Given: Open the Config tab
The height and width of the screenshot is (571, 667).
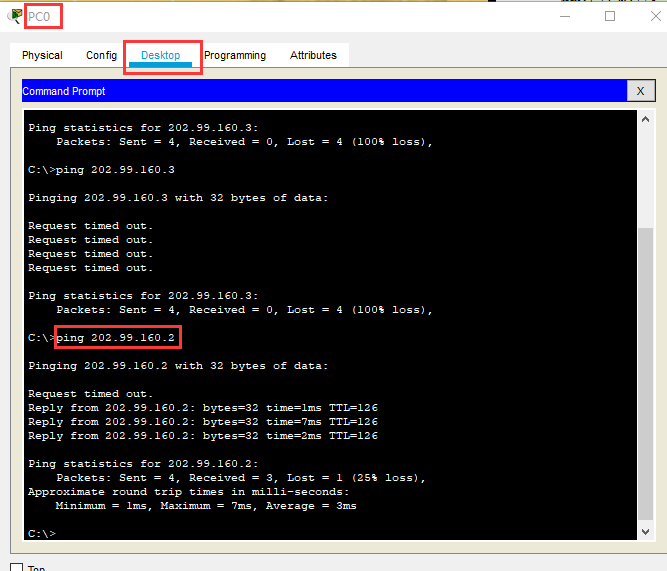Looking at the screenshot, I should pos(101,56).
